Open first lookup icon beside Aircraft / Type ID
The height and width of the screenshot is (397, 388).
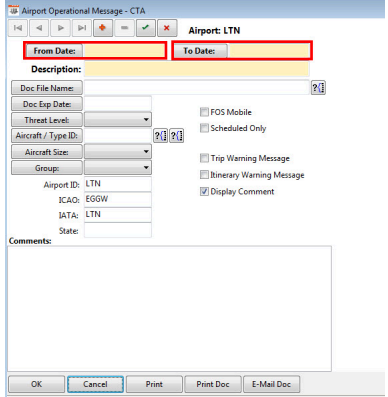point(161,136)
